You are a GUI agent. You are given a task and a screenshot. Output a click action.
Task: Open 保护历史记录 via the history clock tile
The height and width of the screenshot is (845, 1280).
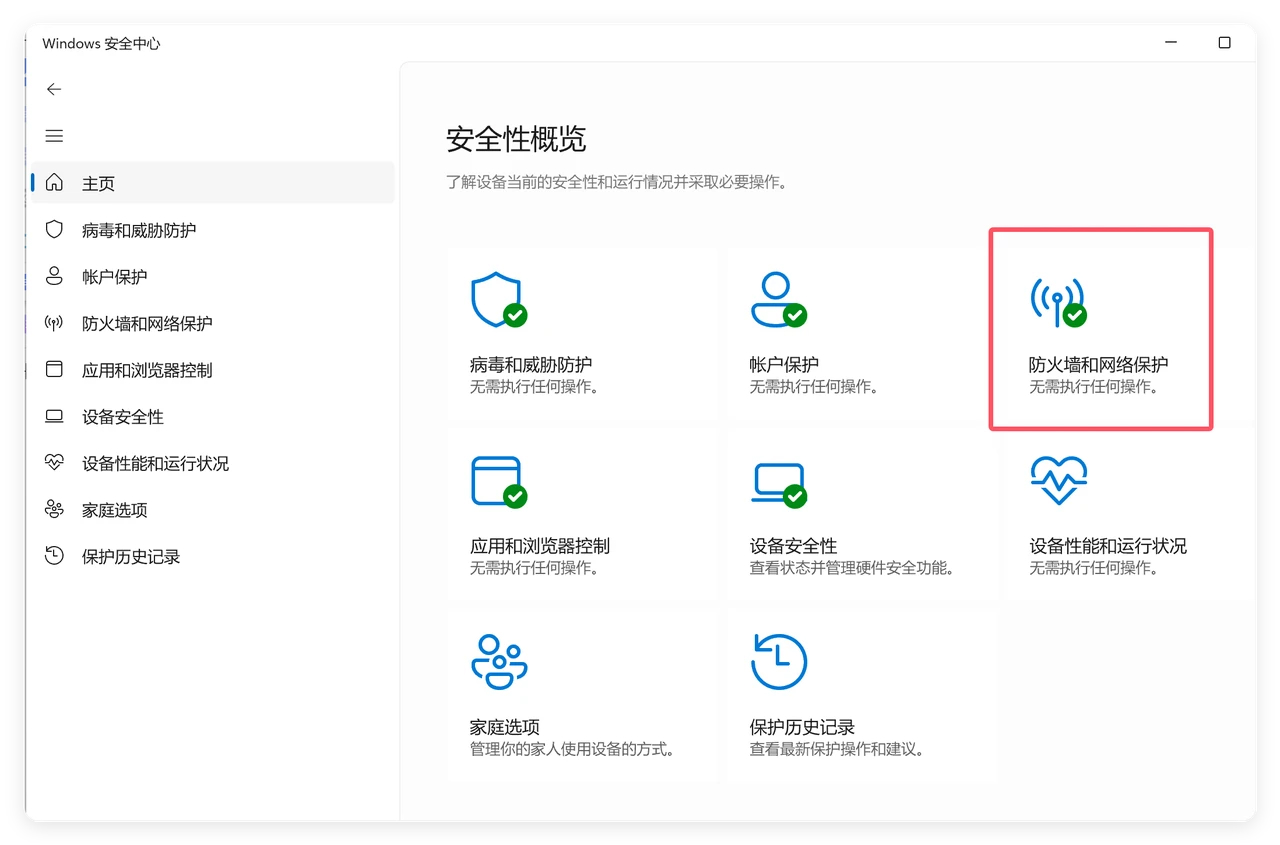(x=779, y=660)
